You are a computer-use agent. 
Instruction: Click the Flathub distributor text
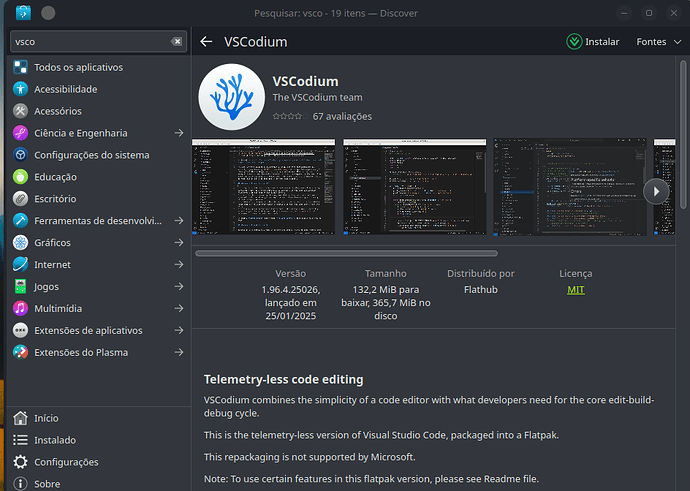tap(481, 289)
